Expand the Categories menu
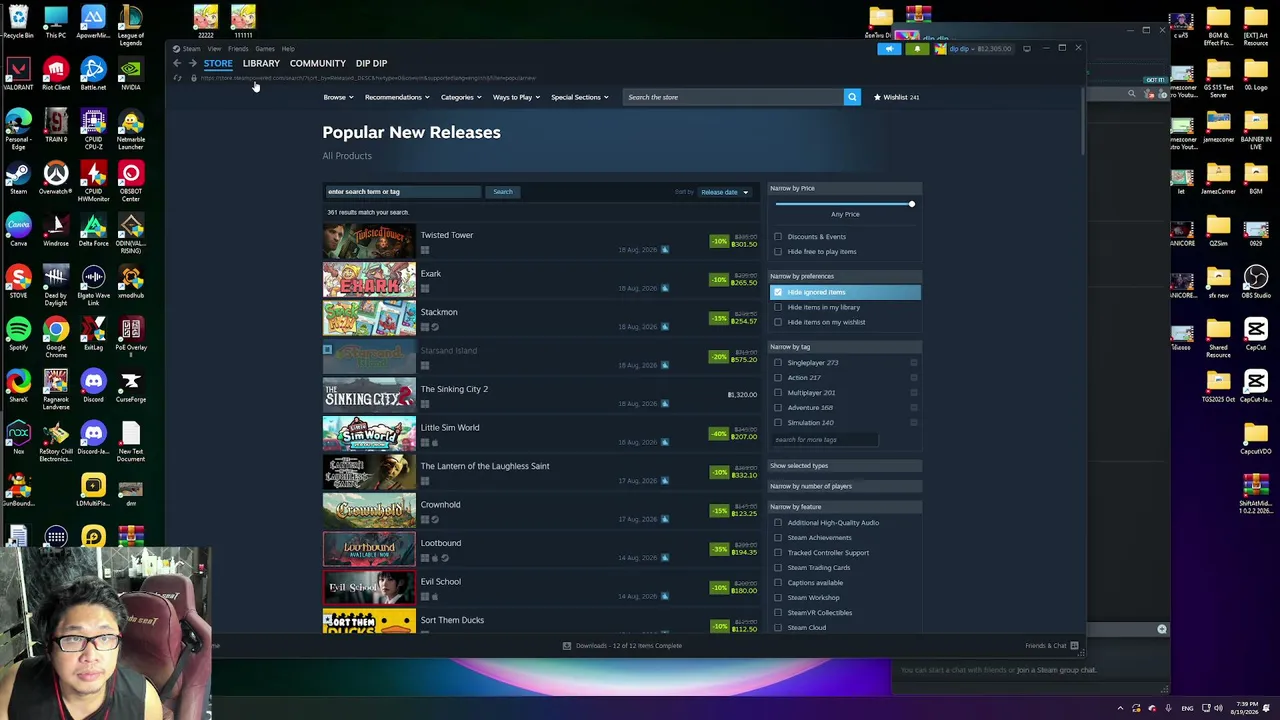Viewport: 1280px width, 720px height. [x=461, y=97]
